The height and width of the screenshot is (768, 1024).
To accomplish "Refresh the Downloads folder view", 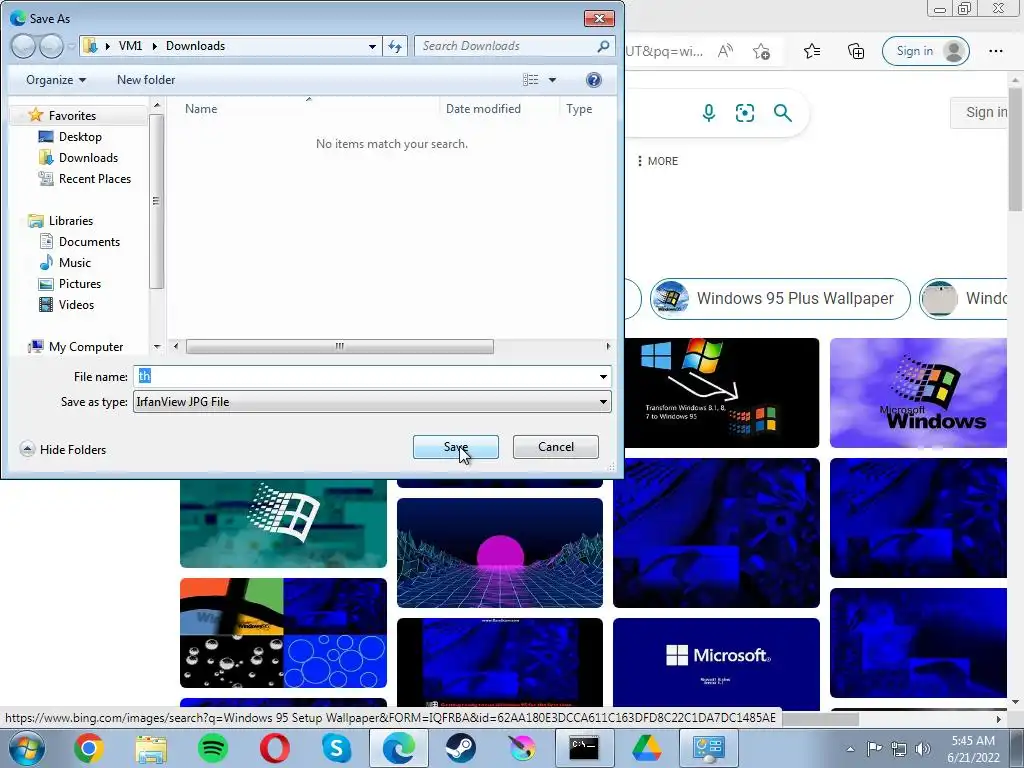I will pyautogui.click(x=395, y=46).
